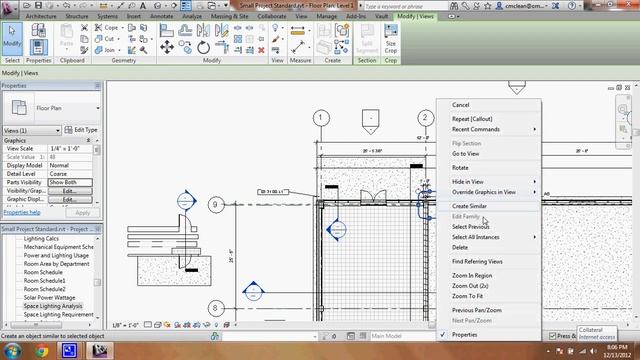Click the Size Crop button
The width and height of the screenshot is (640, 360).
point(391,39)
